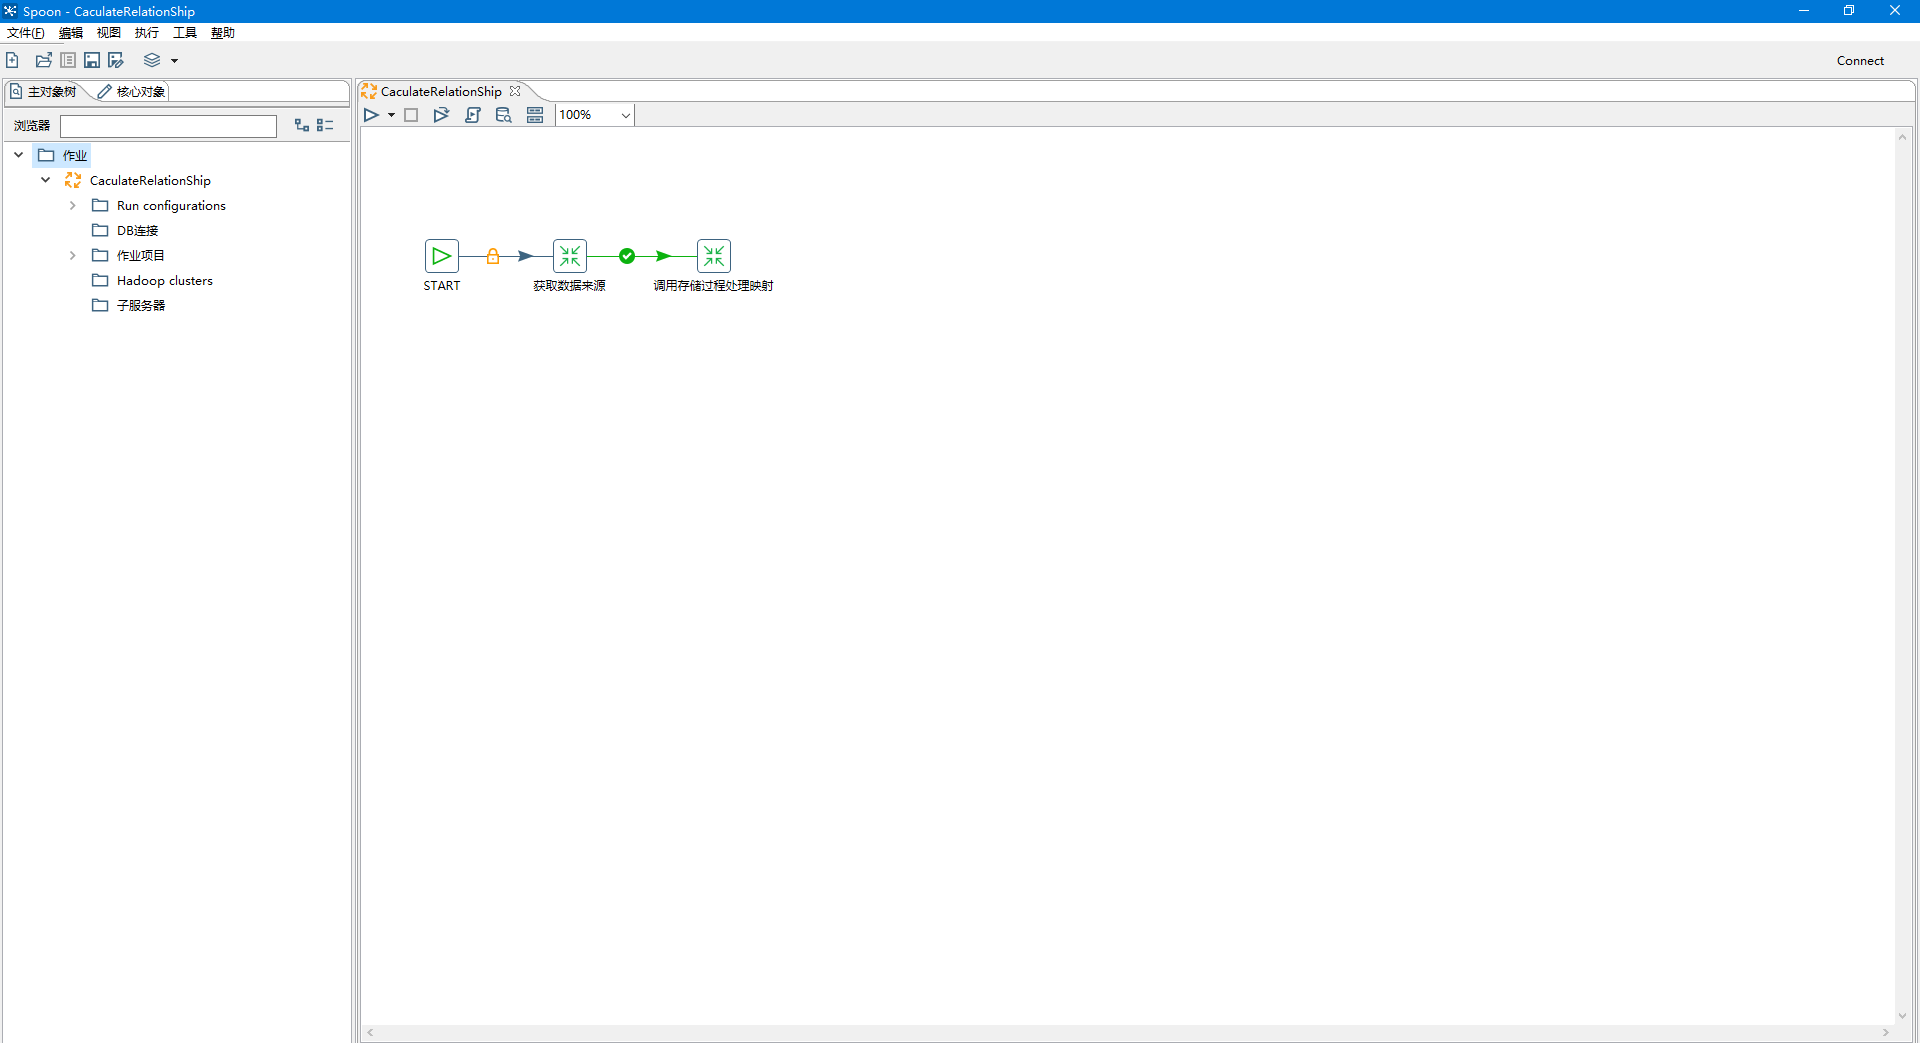The width and height of the screenshot is (1920, 1043).
Task: Open the perspective dropdown arrow
Action: [174, 61]
